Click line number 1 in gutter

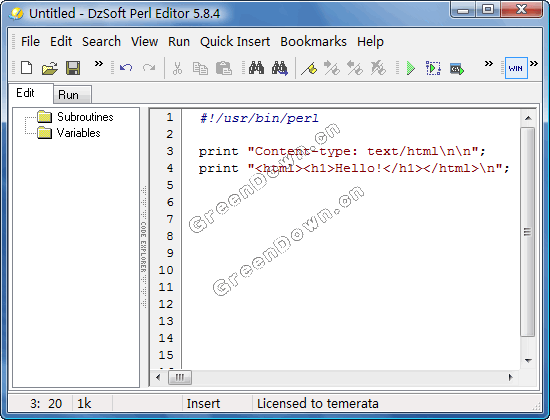click(170, 117)
